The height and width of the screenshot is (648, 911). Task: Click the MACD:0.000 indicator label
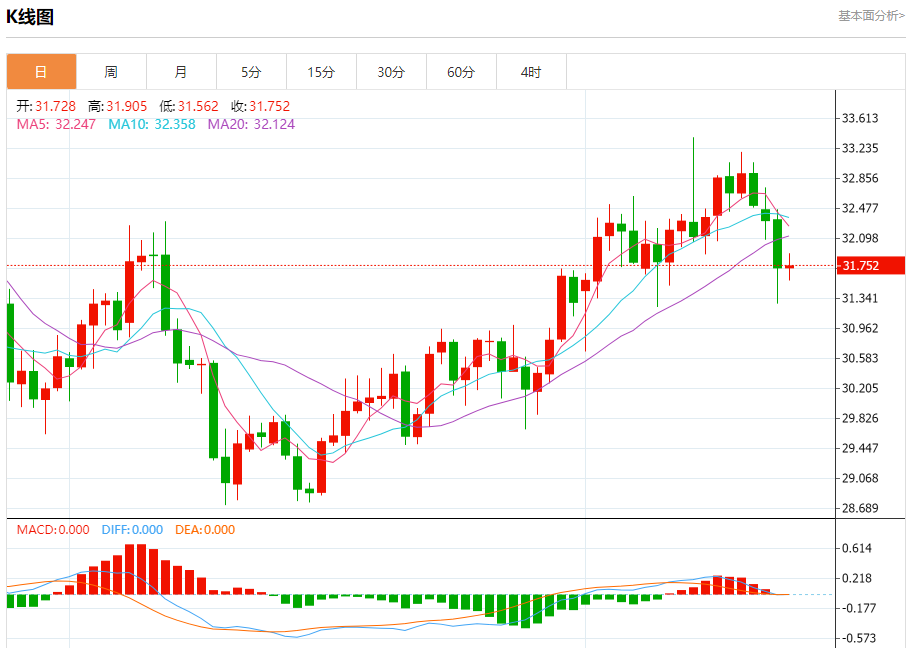pyautogui.click(x=53, y=530)
